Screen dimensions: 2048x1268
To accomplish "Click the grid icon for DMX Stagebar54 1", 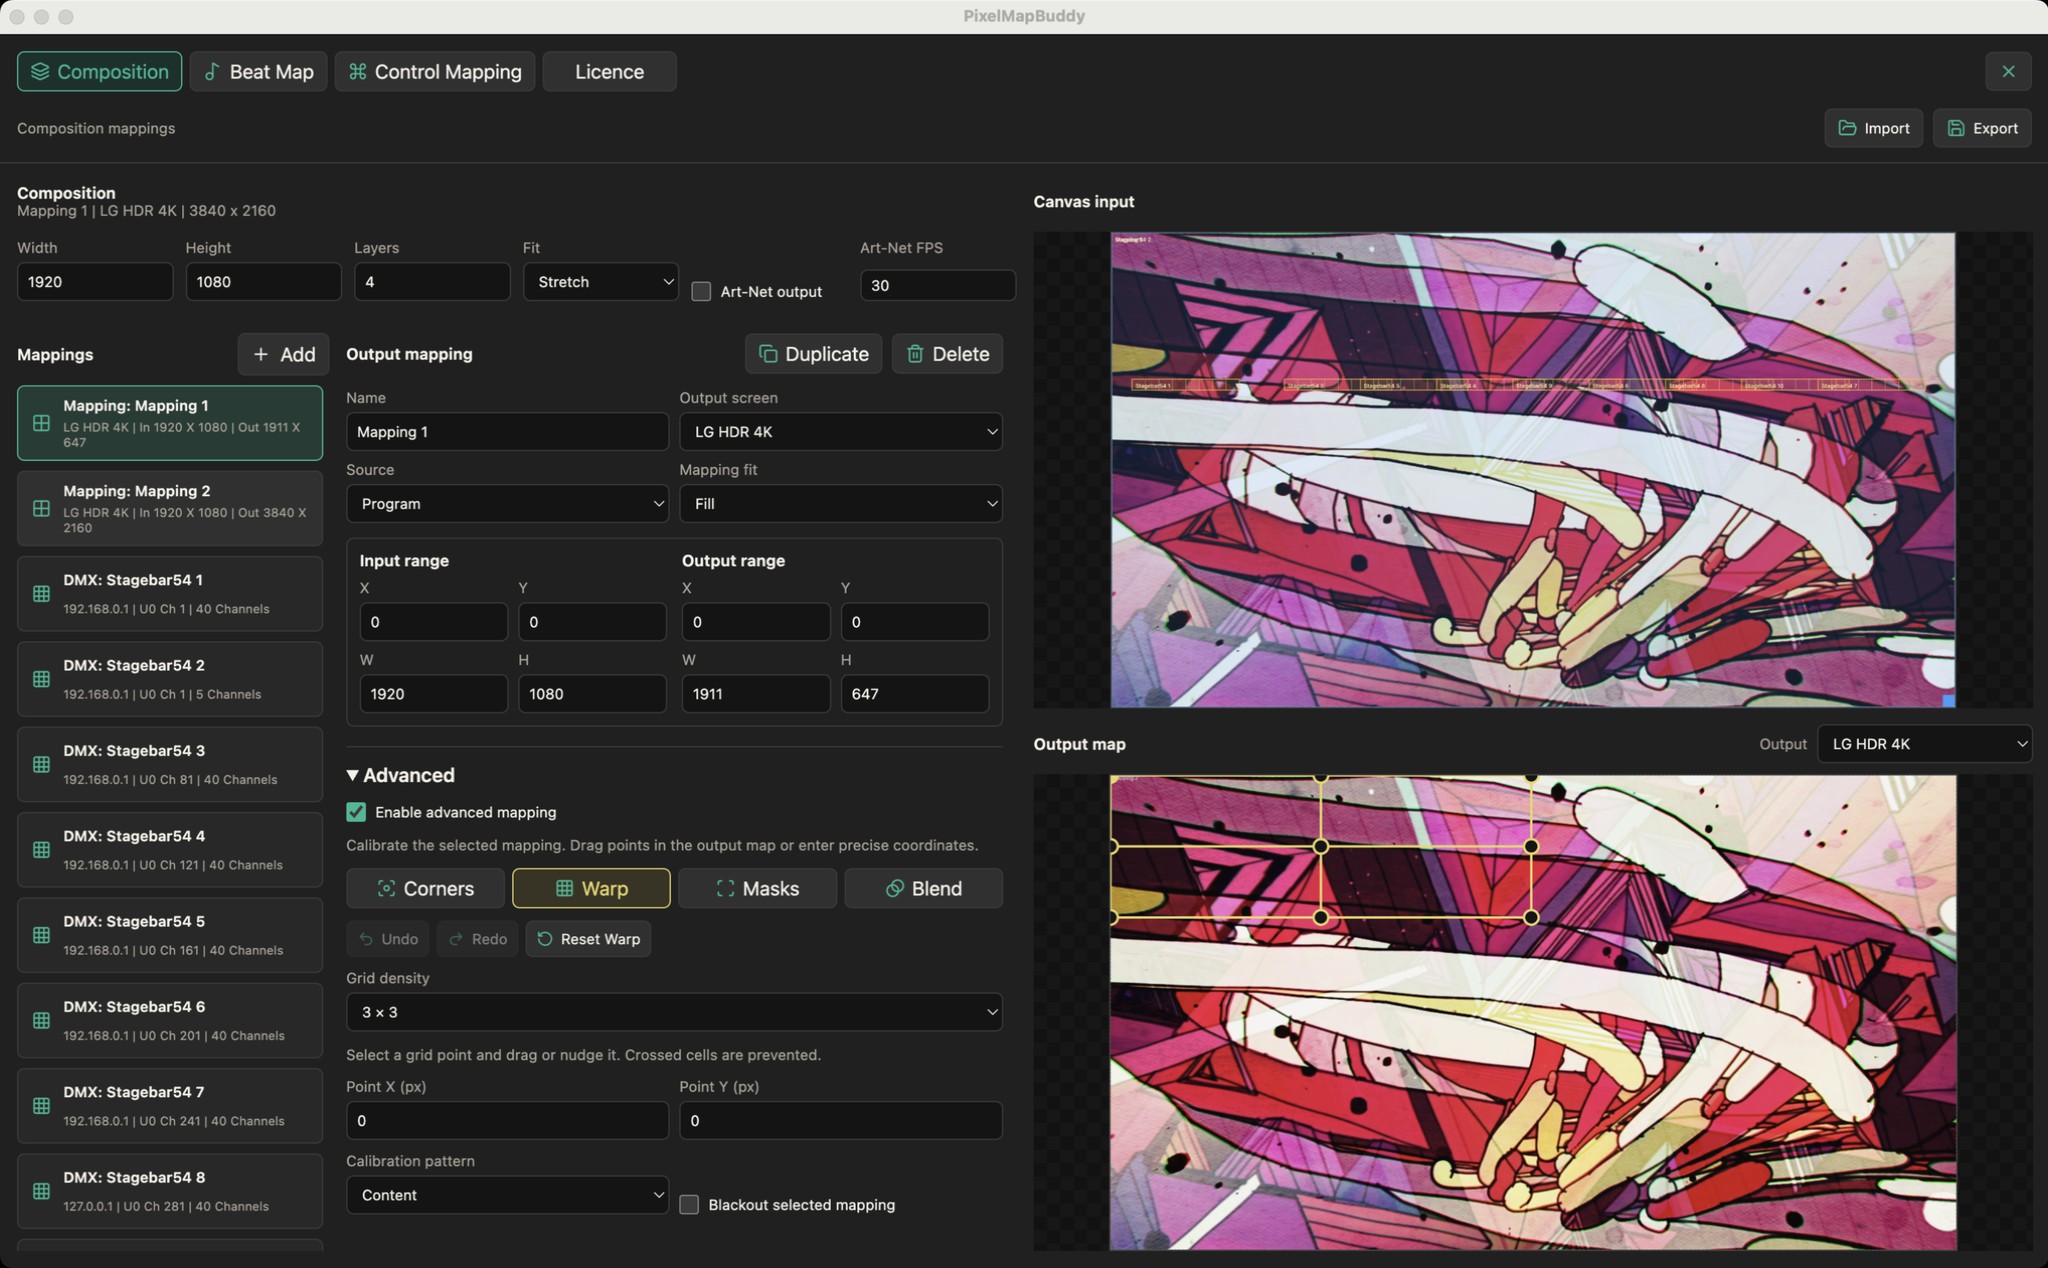I will (41, 594).
